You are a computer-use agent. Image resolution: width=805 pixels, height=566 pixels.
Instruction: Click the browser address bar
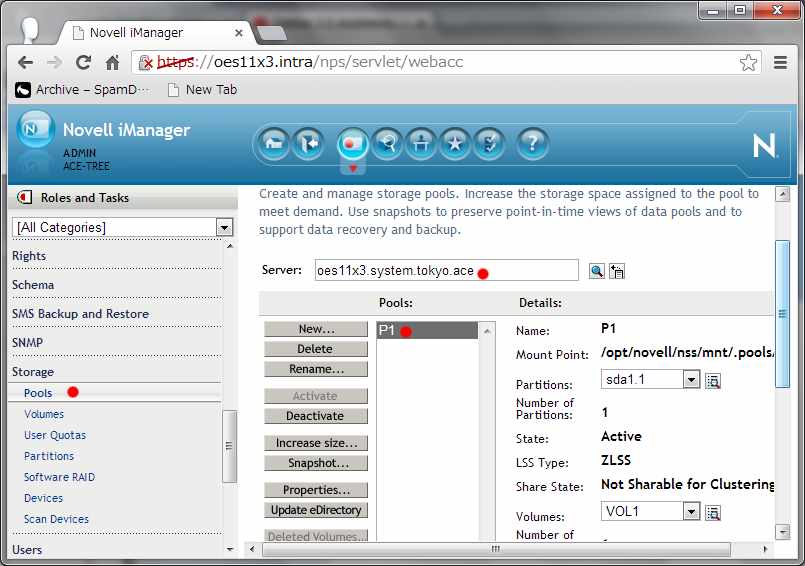coord(446,62)
